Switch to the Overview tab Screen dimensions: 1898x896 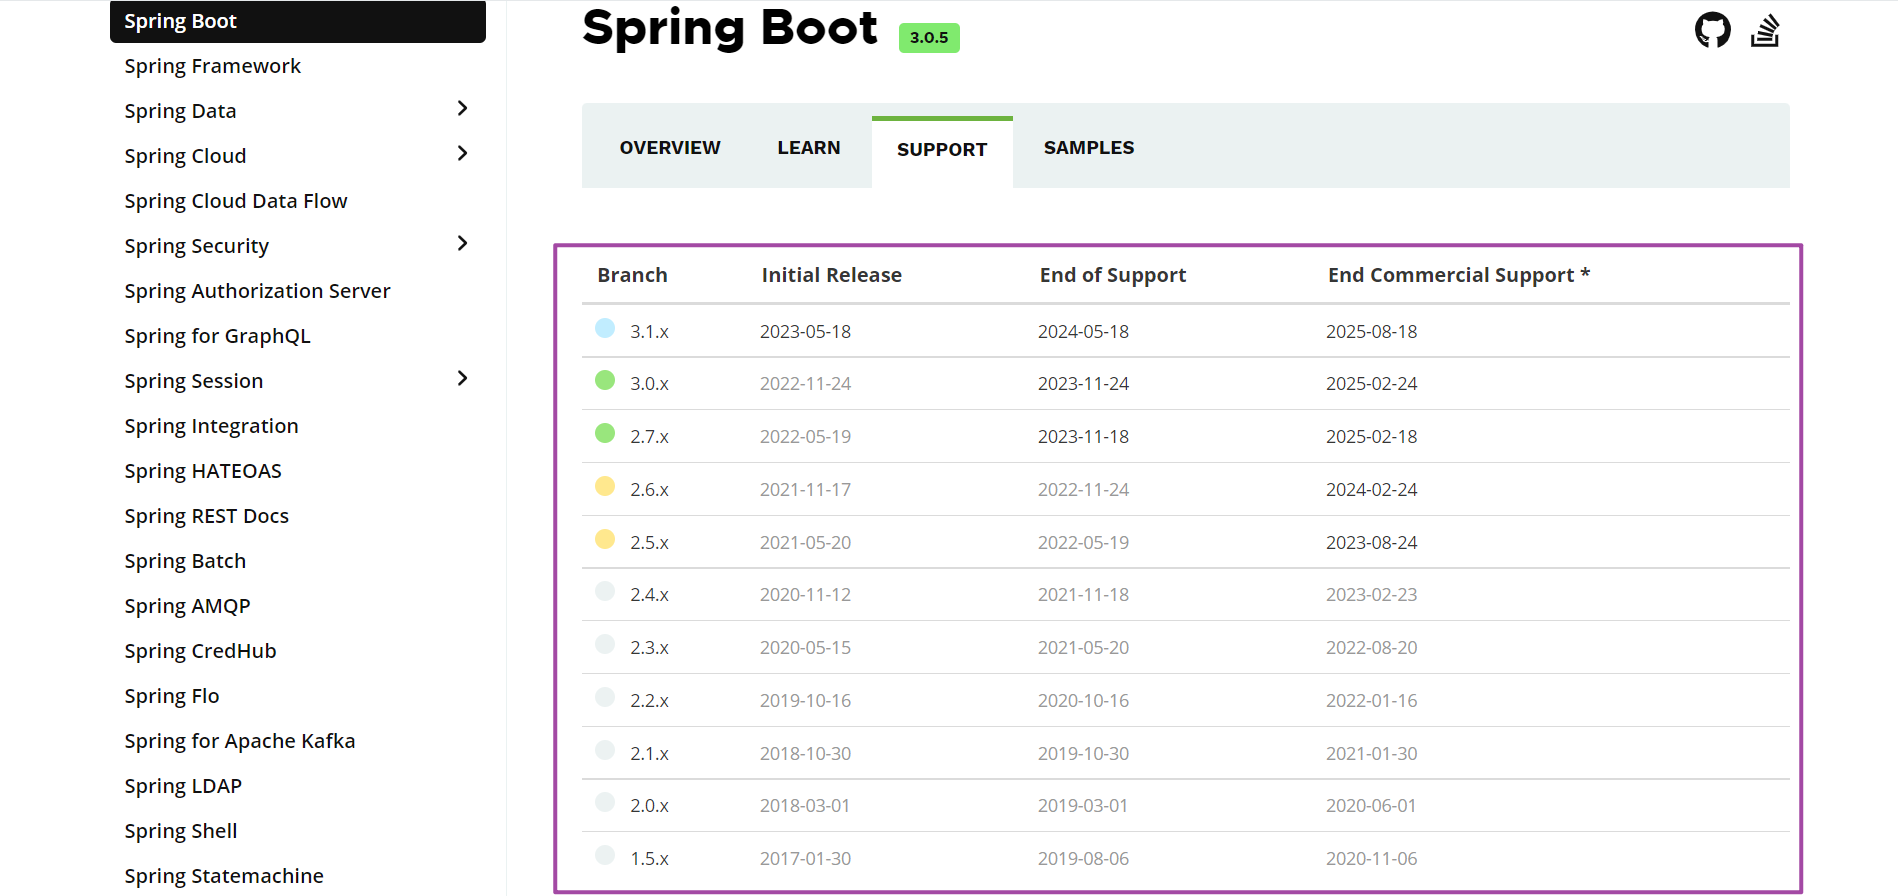(669, 148)
